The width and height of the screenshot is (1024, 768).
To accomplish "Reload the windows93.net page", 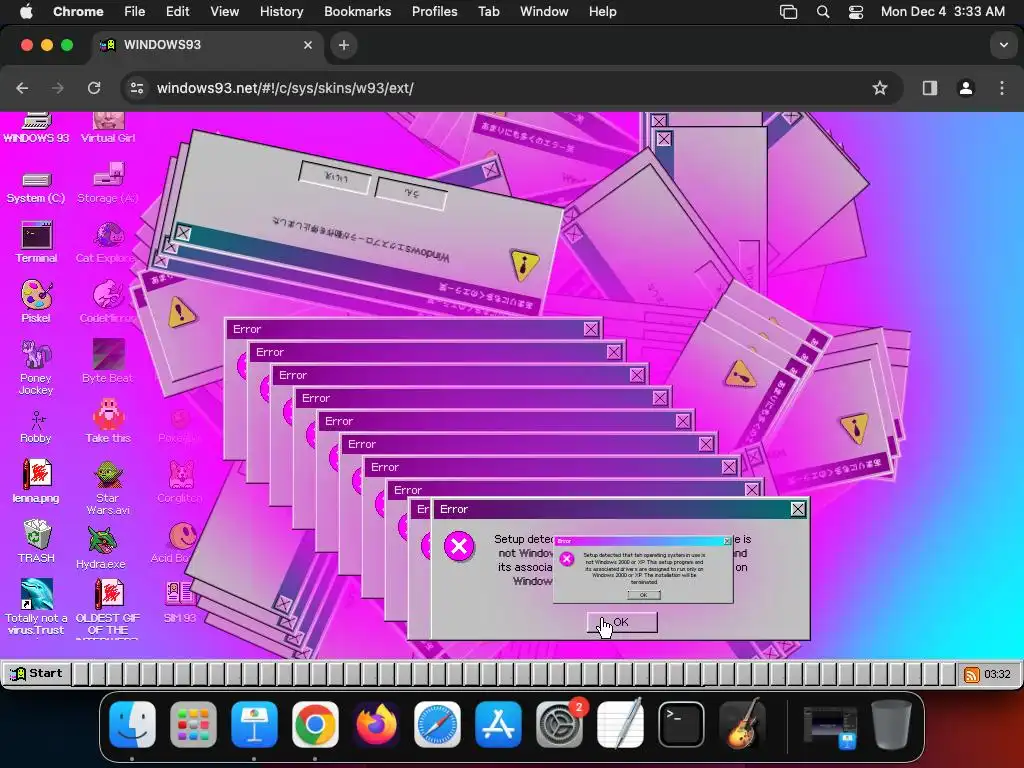I will [94, 88].
